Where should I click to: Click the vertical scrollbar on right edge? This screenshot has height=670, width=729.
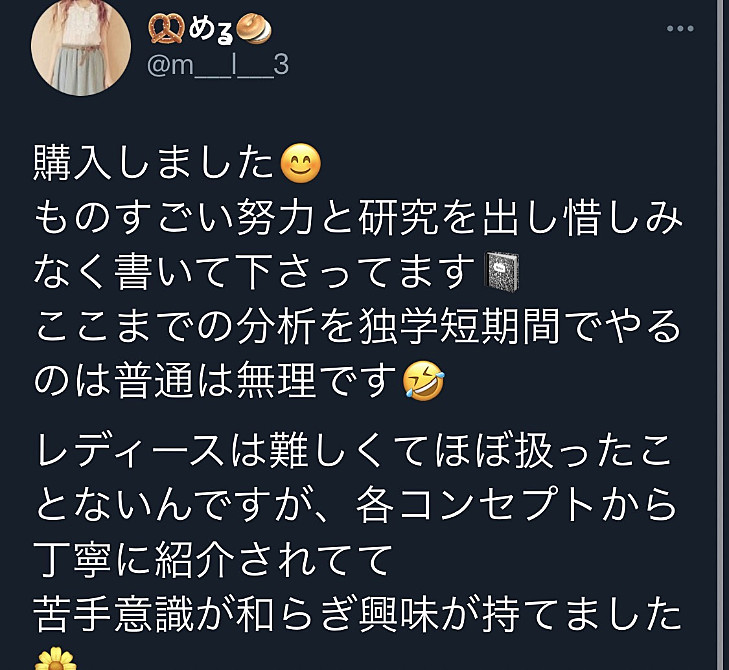721,335
